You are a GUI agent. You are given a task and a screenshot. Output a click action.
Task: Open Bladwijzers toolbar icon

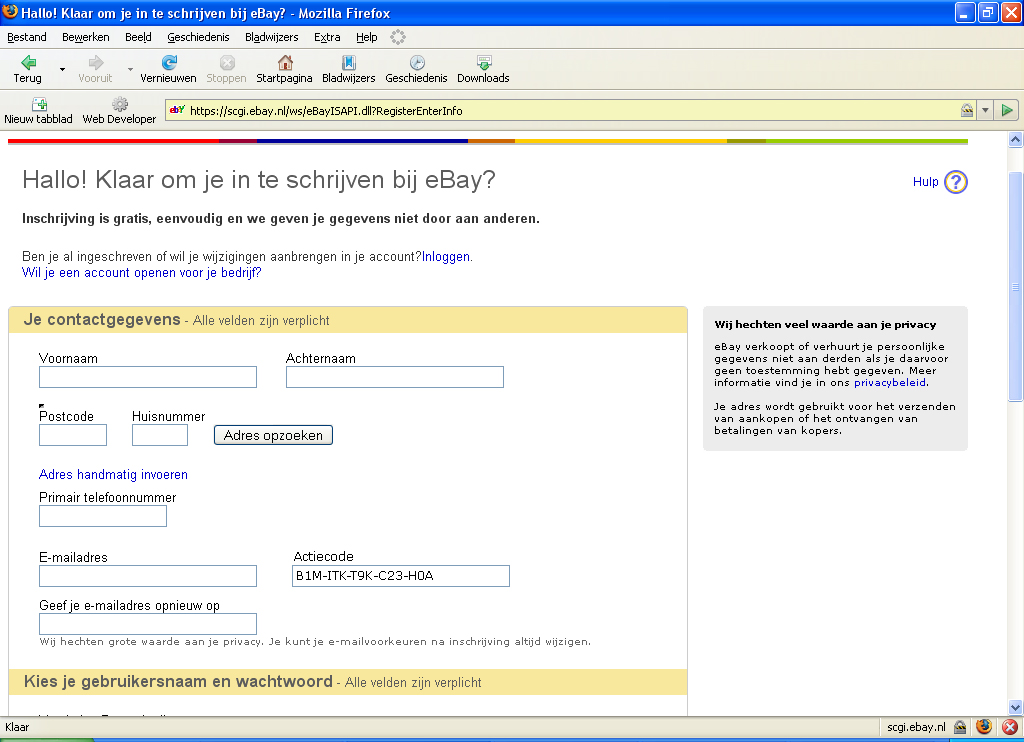[x=348, y=63]
